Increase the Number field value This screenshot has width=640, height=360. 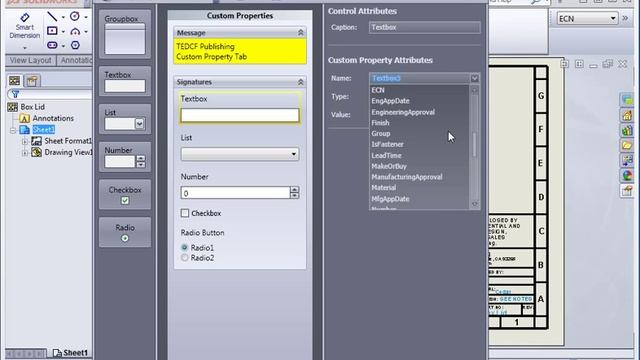pyautogui.click(x=294, y=189)
